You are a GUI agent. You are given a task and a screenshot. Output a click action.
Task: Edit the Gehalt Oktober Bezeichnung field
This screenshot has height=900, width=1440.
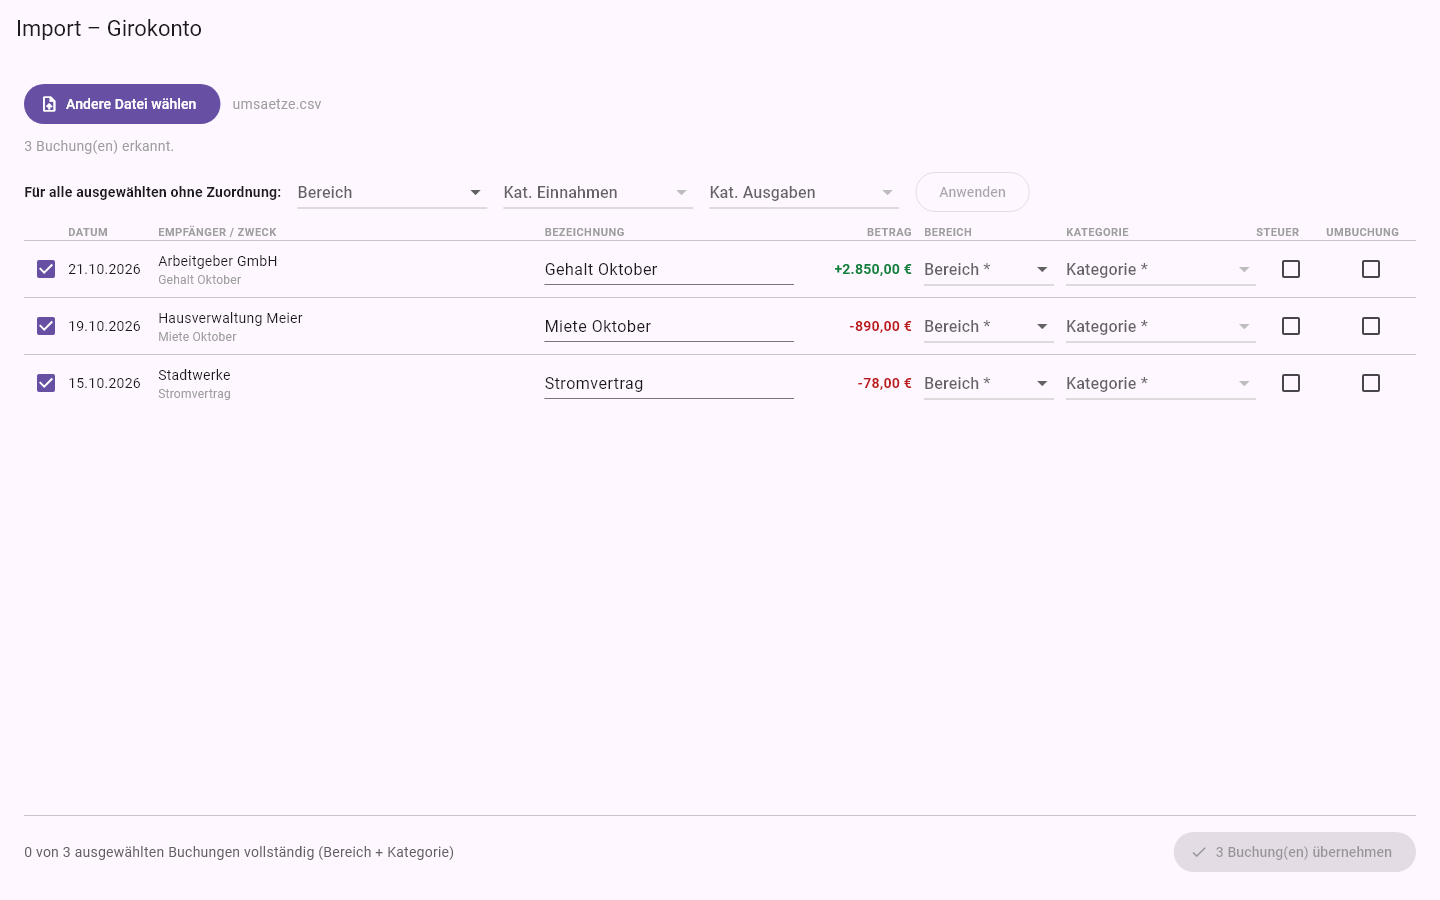669,269
